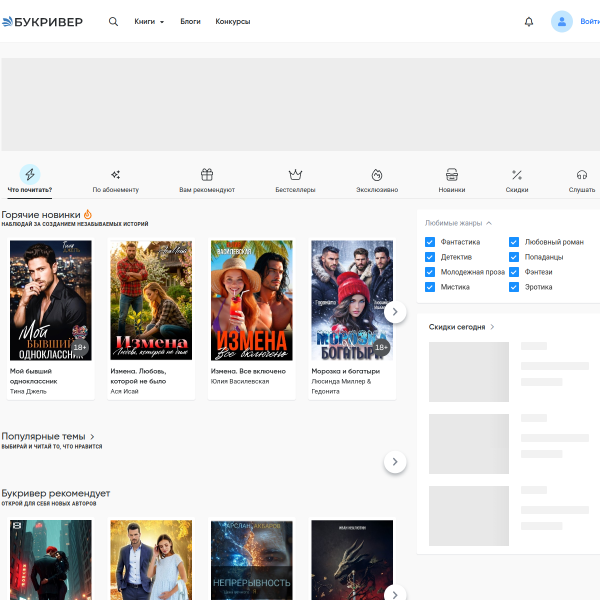Select the gift 'Вам рекомендуют' icon
This screenshot has width=600, height=600.
click(207, 174)
